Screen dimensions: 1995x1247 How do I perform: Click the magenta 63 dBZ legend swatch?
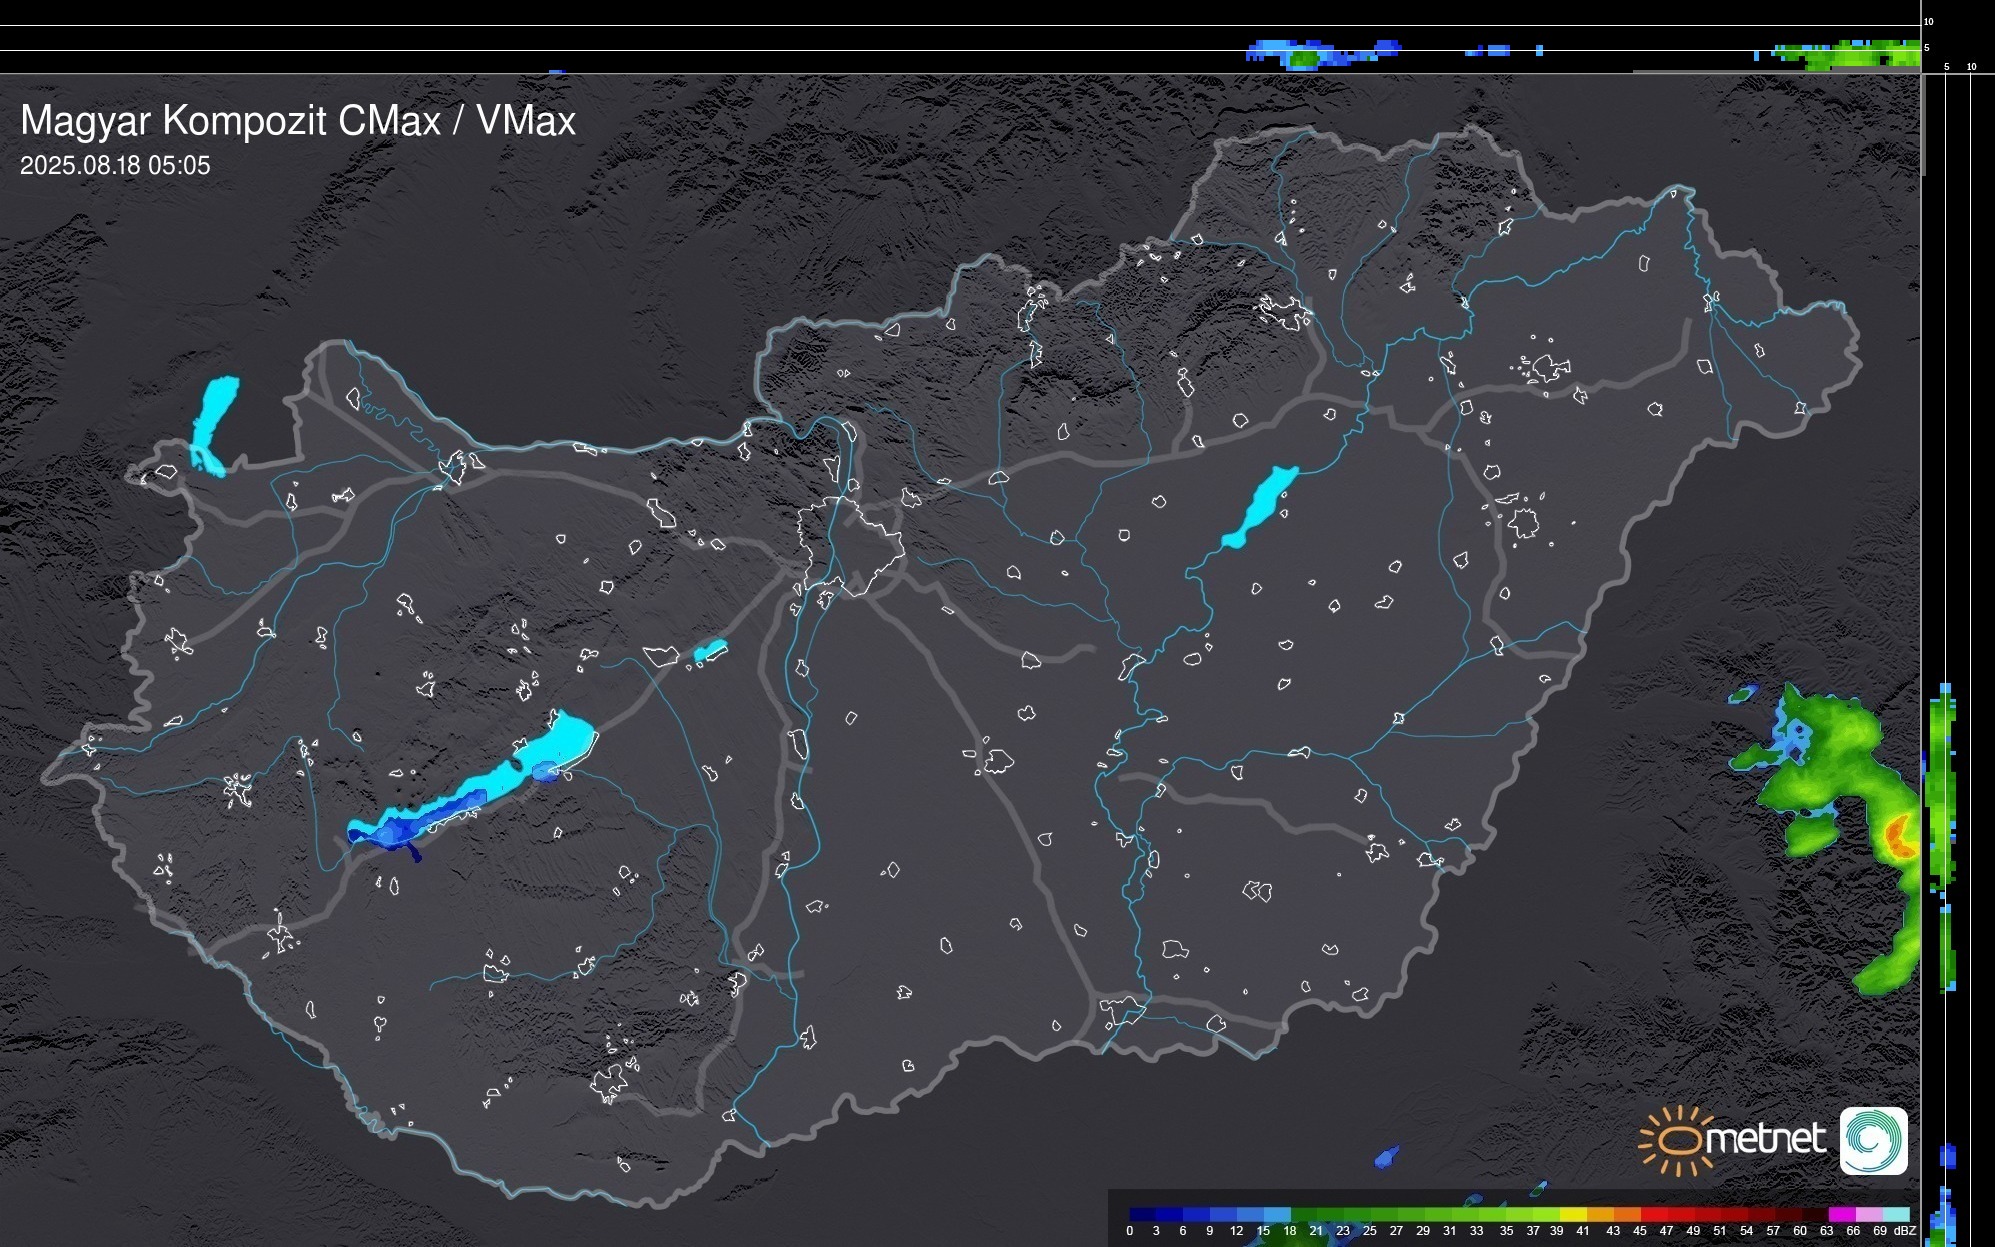(x=1840, y=1215)
